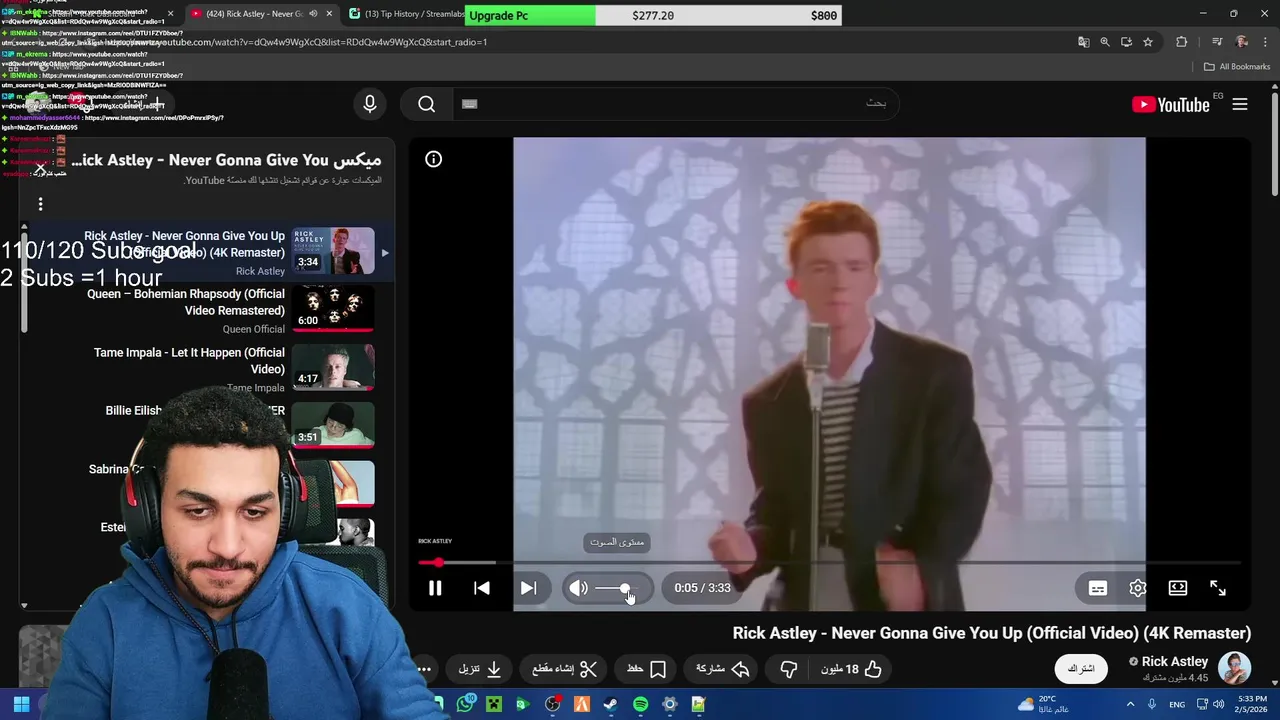Click "Tame Impala - Let It Happen" title text

tap(189, 361)
